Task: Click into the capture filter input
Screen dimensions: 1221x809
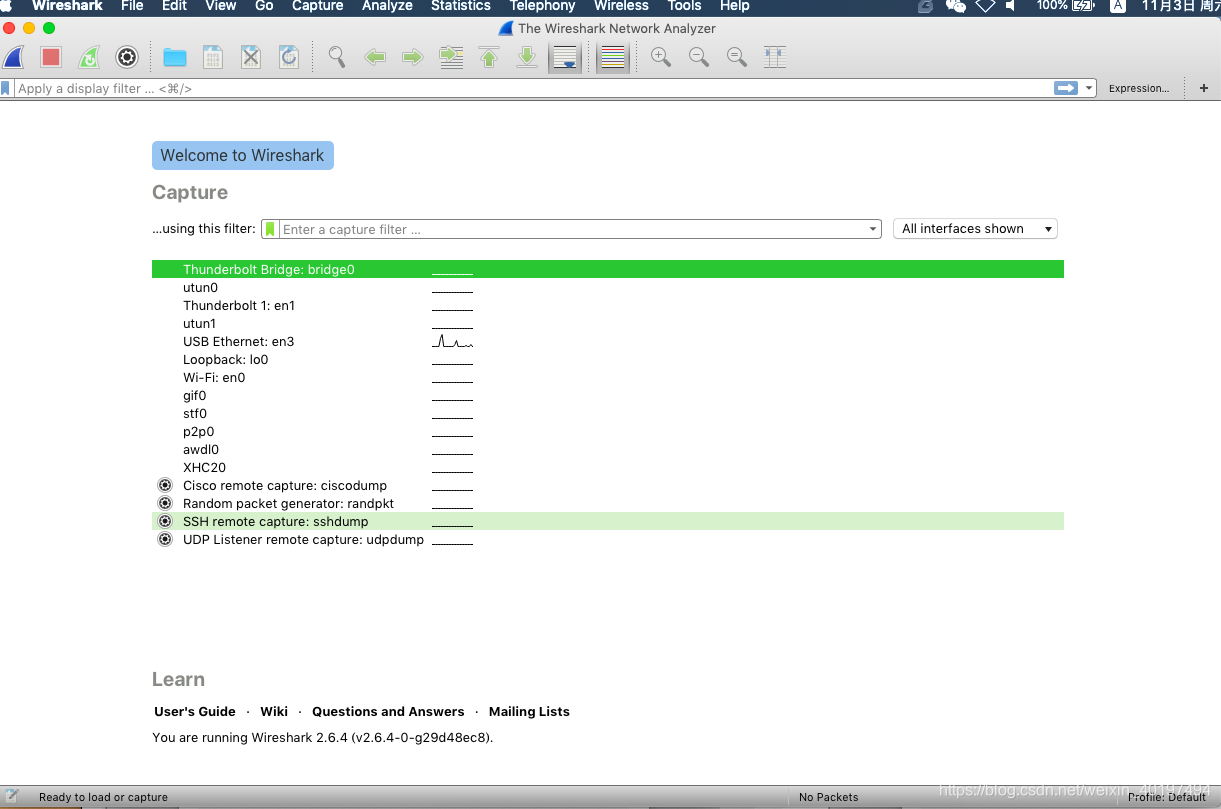Action: (573, 229)
